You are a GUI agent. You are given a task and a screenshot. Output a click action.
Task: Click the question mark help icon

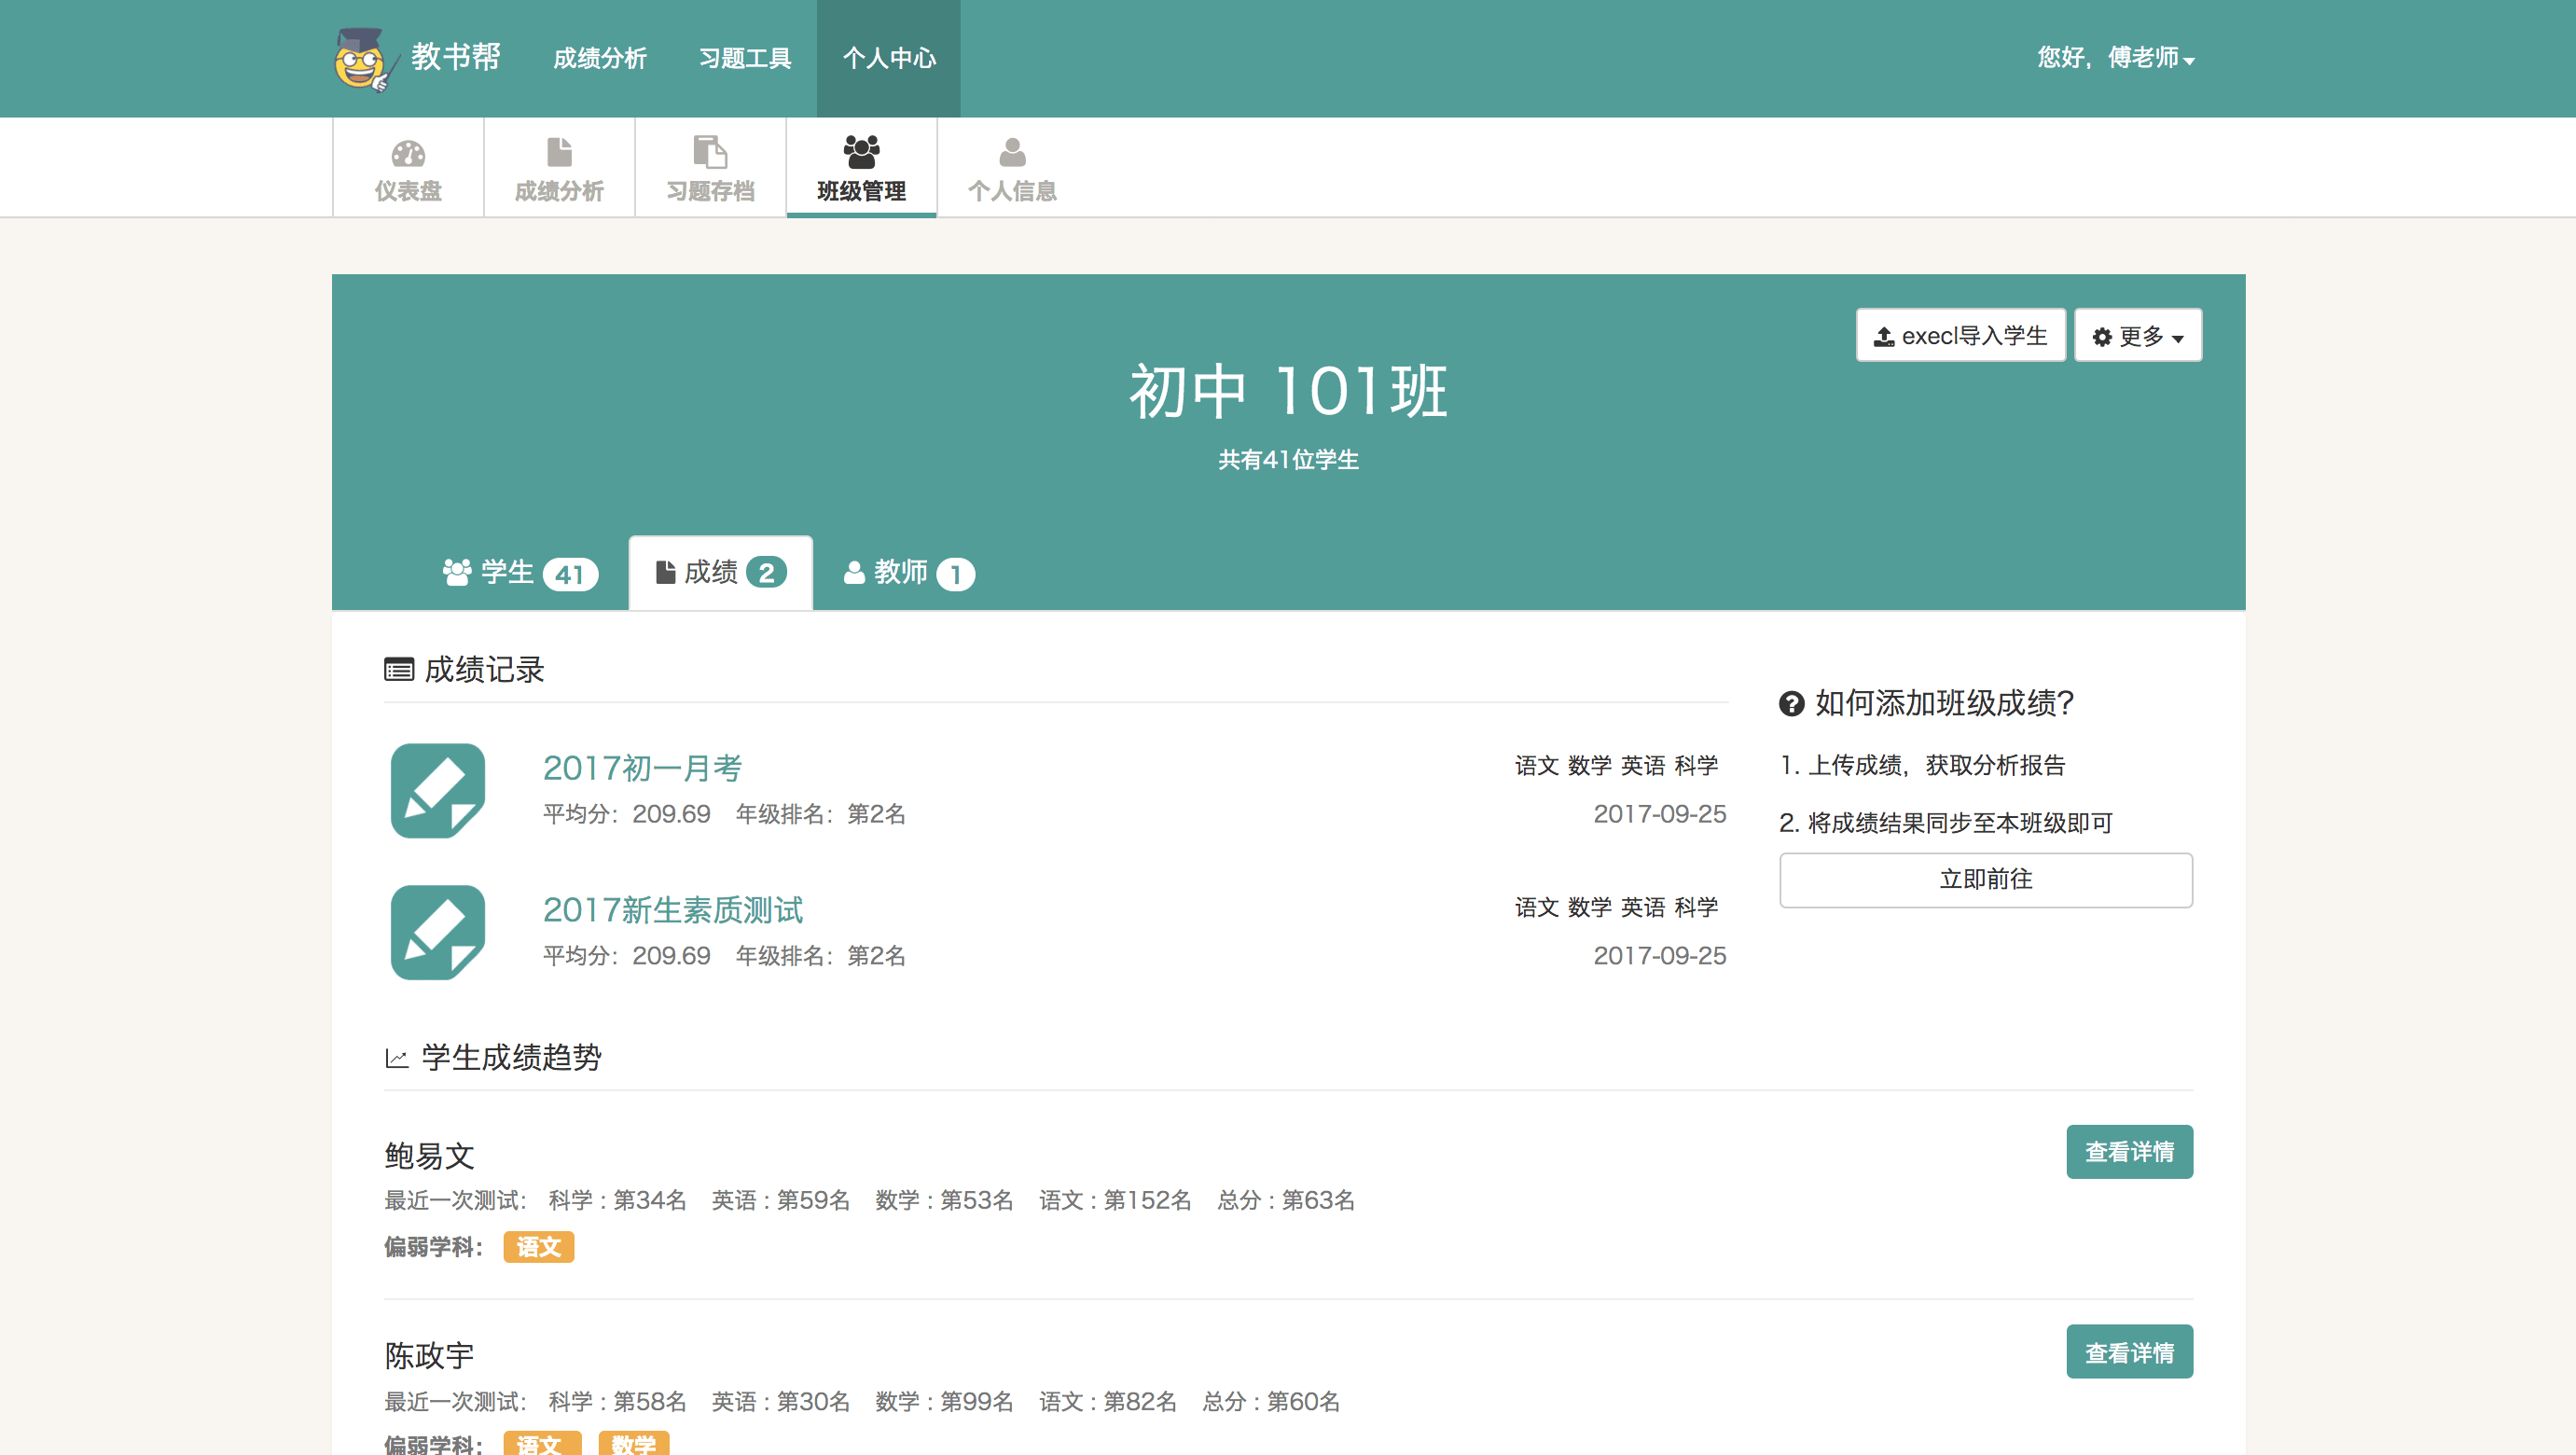(x=1791, y=704)
